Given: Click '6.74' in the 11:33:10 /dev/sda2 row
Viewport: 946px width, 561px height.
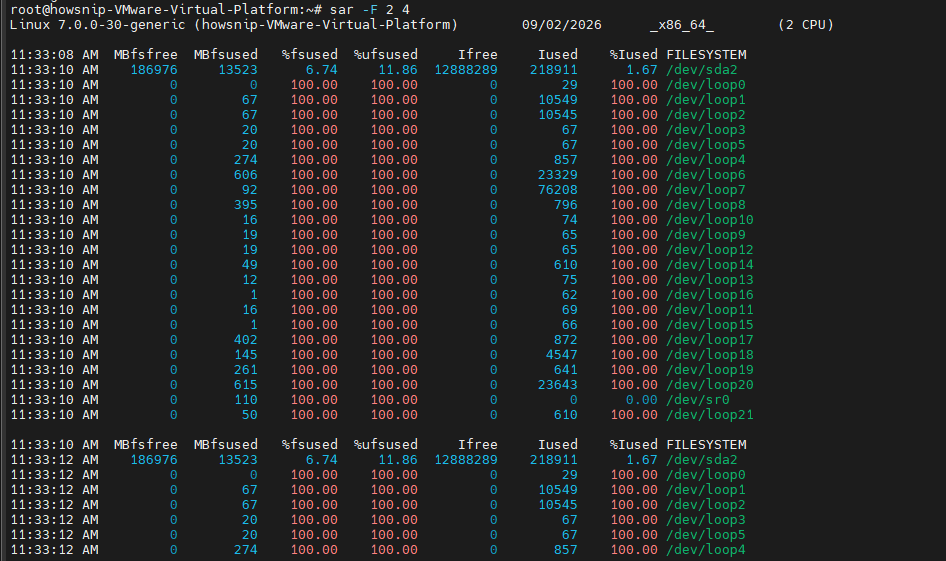Looking at the screenshot, I should 322,69.
